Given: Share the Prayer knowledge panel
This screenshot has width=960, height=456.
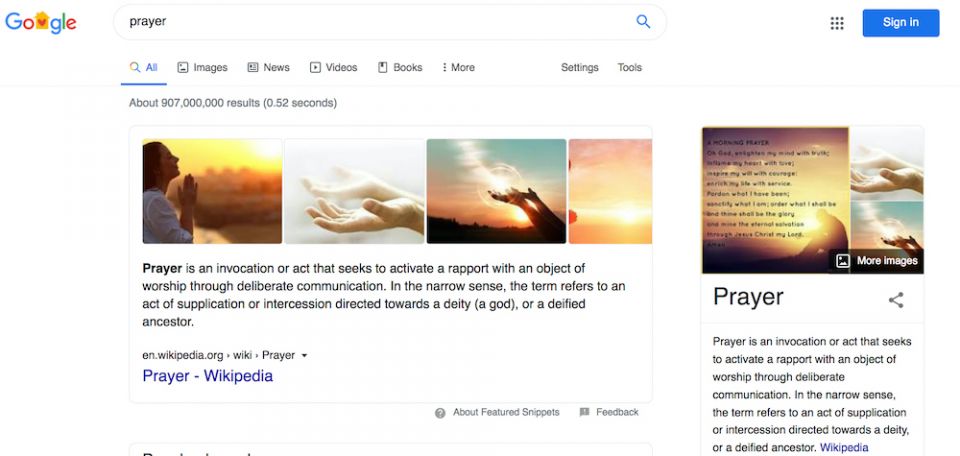Looking at the screenshot, I should (x=896, y=300).
